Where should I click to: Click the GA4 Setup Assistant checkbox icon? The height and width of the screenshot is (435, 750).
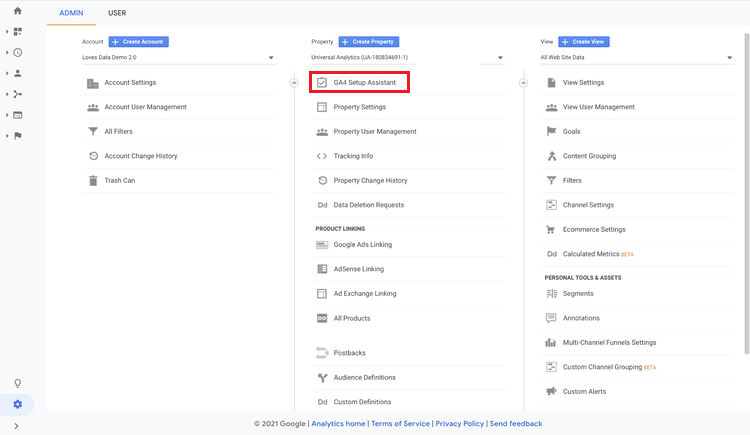point(322,82)
